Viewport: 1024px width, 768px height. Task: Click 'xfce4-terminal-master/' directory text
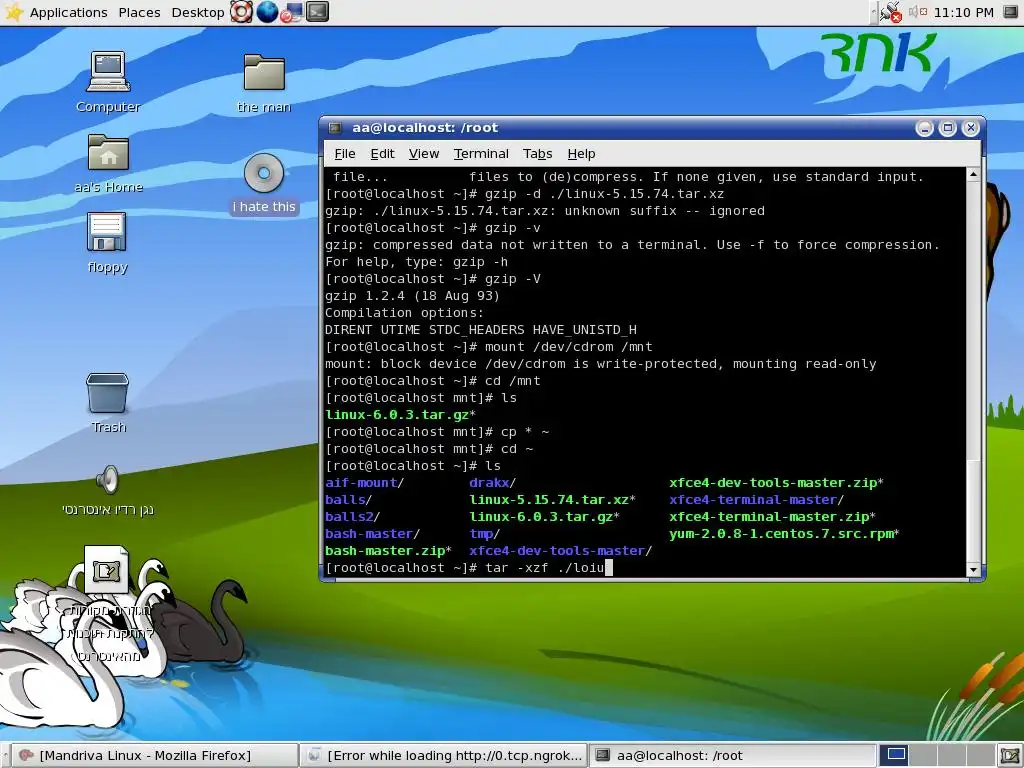[x=756, y=500]
